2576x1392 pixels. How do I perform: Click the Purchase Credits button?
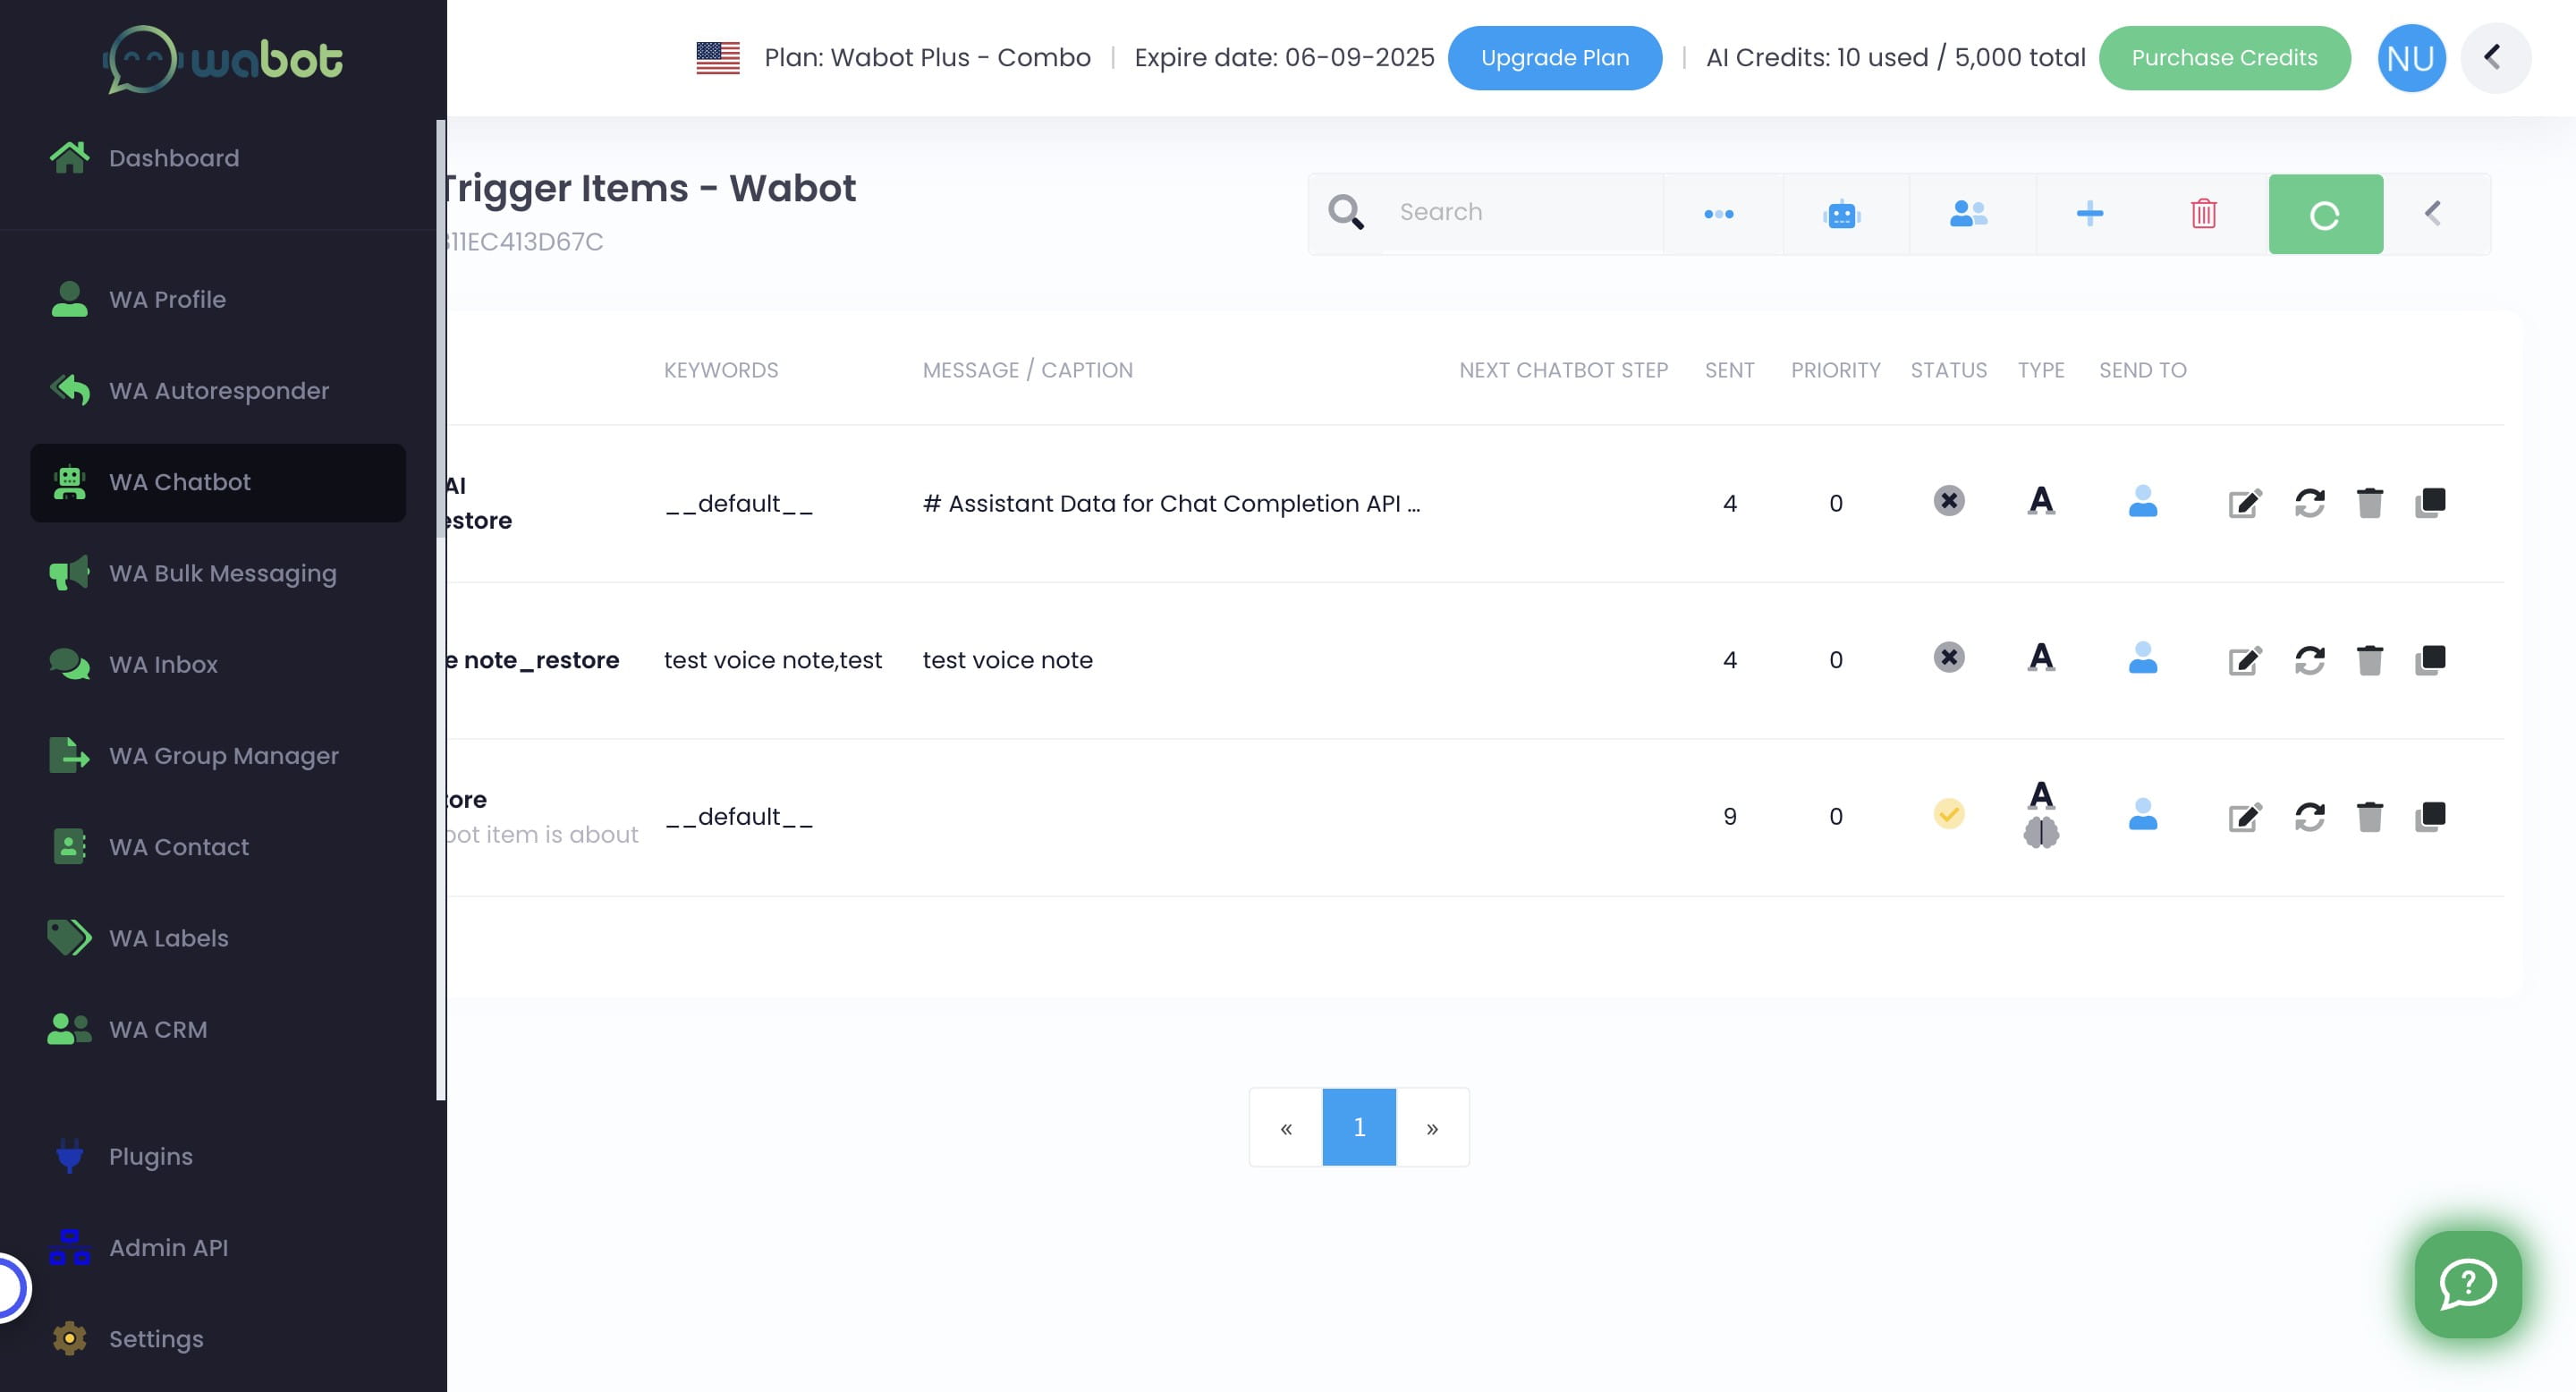pyautogui.click(x=2223, y=58)
